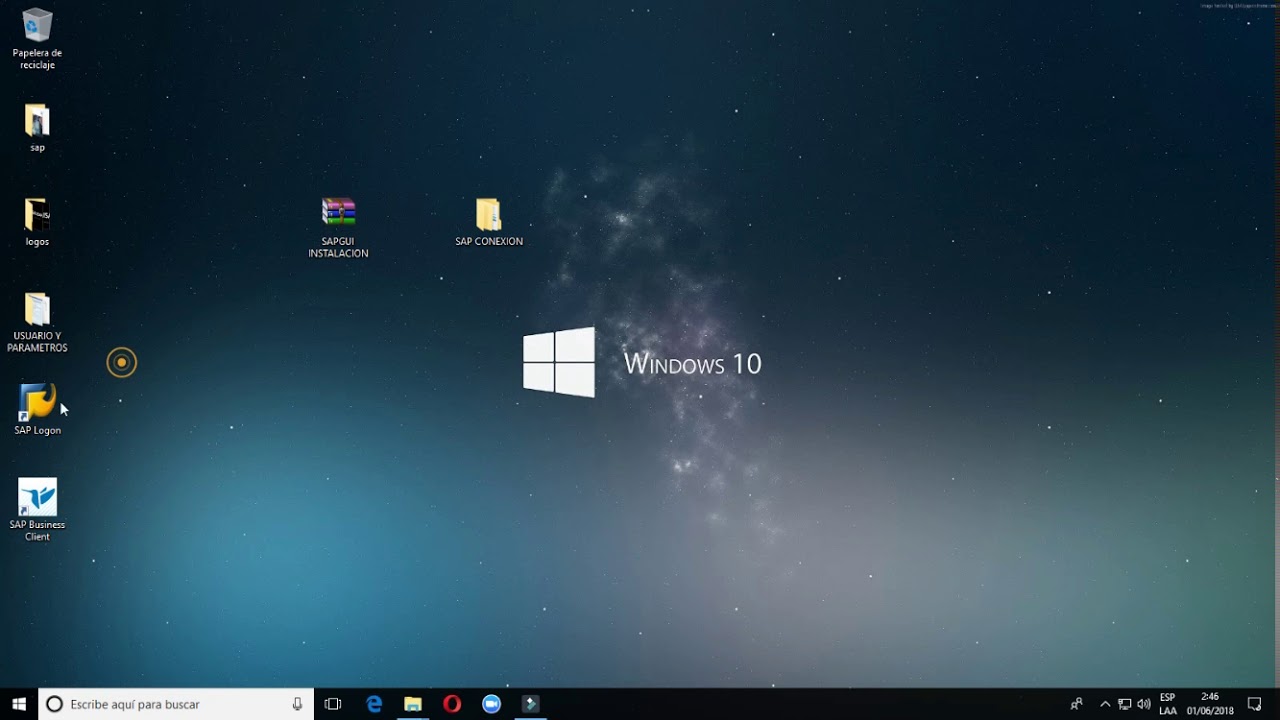The width and height of the screenshot is (1280, 720).
Task: Open the Action Center notifications icon
Action: 1255,704
